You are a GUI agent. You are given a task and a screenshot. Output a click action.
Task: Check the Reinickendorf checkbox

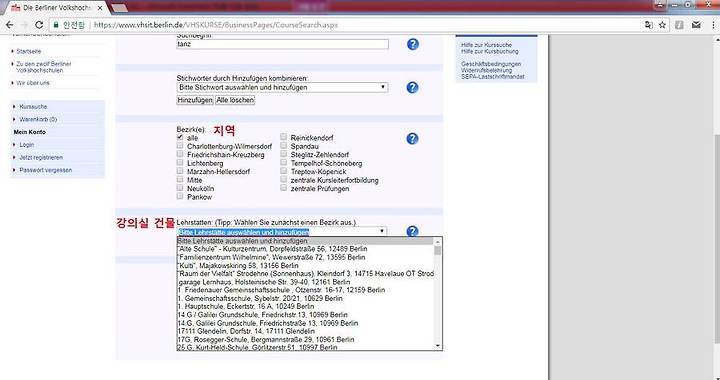284,137
